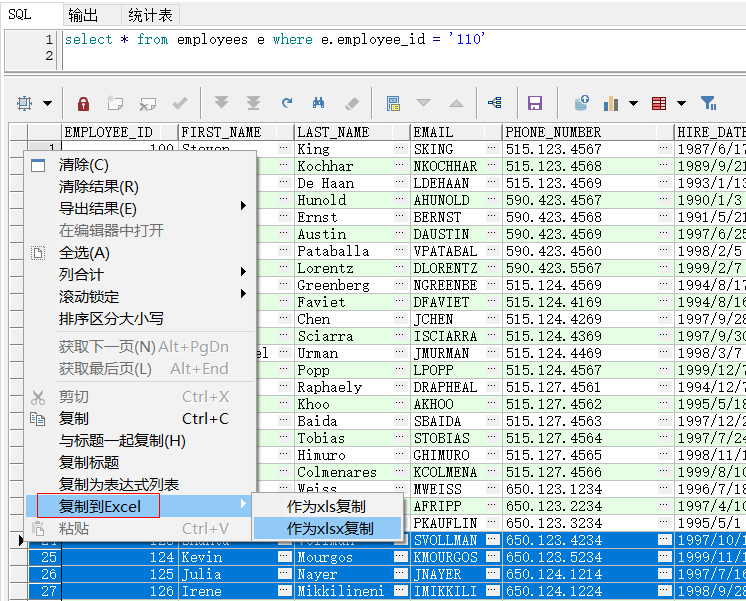The height and width of the screenshot is (601, 746).
Task: Click the post changes checkmark icon
Action: 180,103
